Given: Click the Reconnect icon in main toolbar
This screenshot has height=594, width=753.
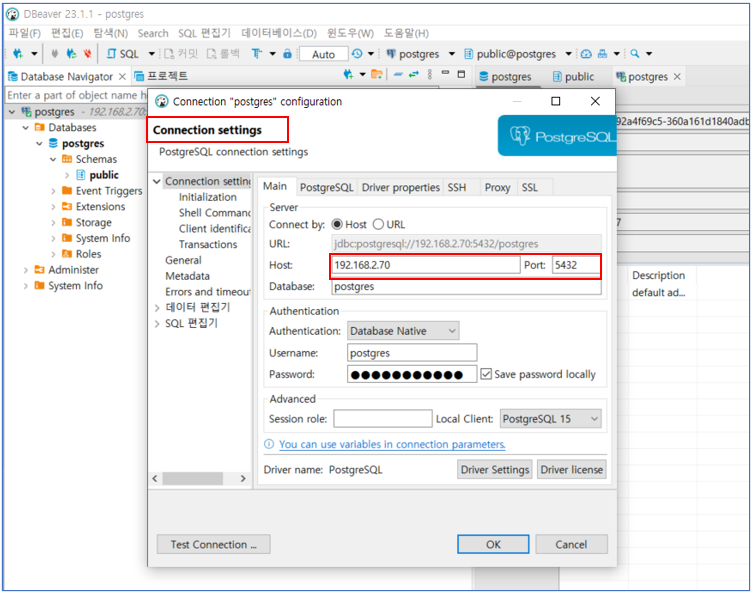Looking at the screenshot, I should coord(72,53).
